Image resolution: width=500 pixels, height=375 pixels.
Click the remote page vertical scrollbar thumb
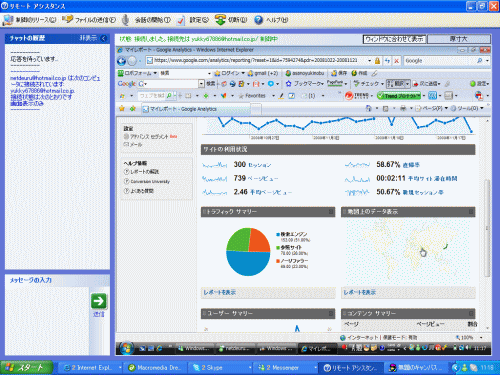(x=487, y=228)
